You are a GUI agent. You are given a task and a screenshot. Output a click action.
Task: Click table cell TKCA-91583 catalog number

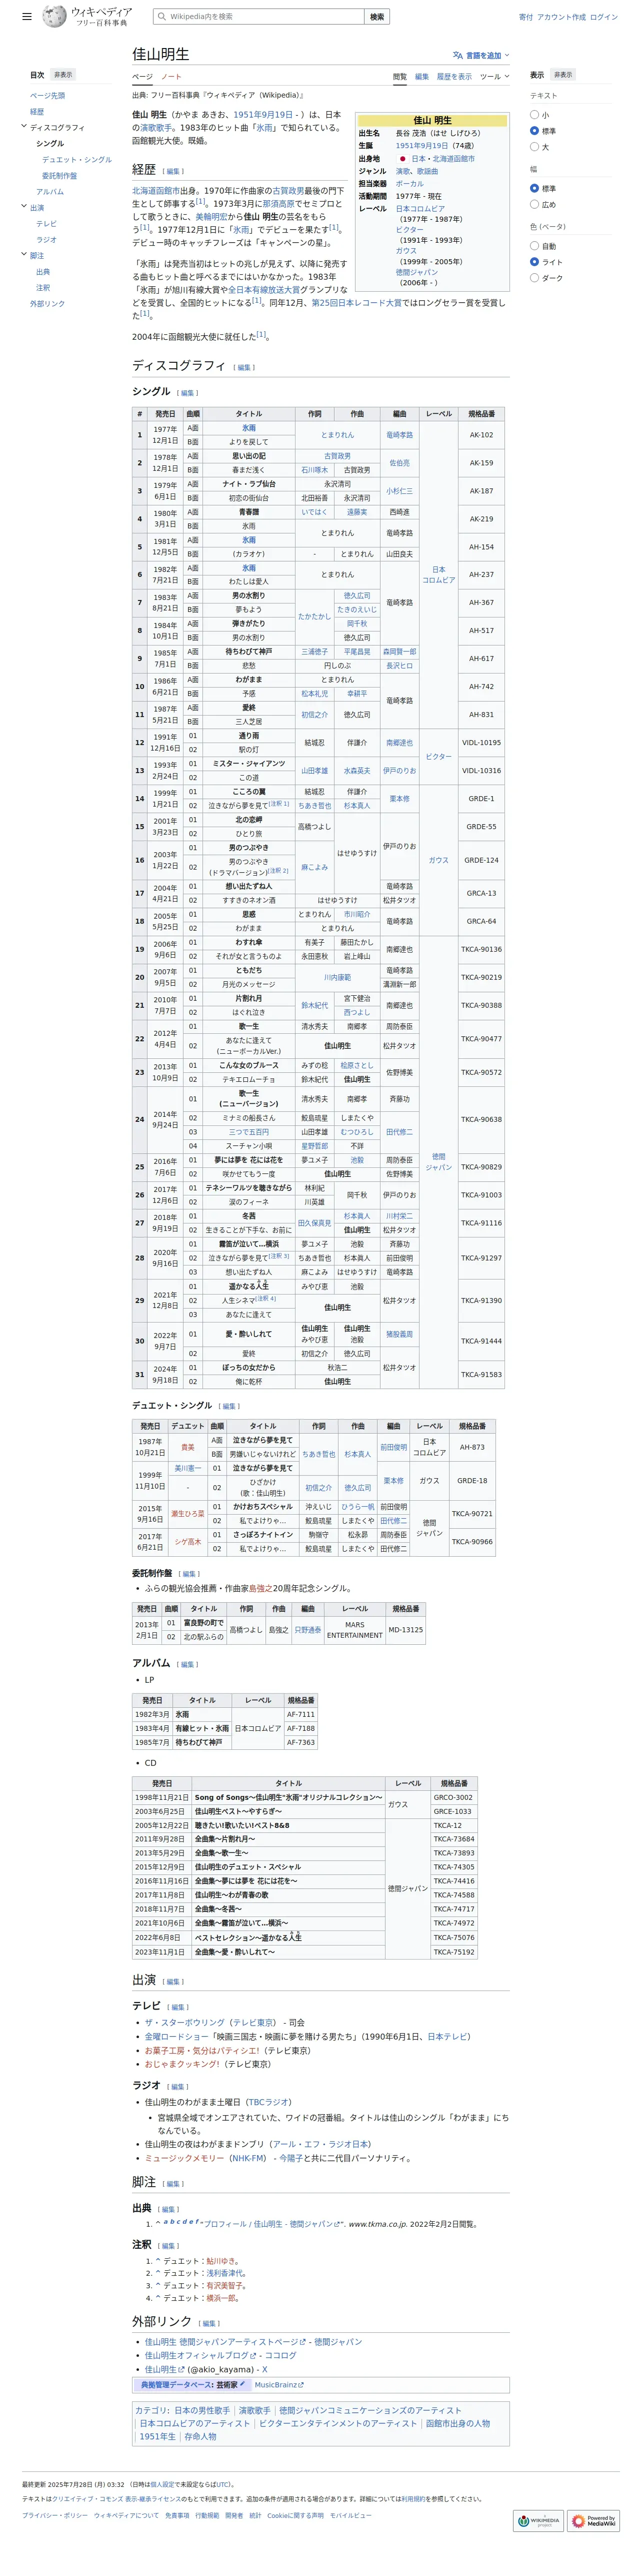click(481, 1374)
